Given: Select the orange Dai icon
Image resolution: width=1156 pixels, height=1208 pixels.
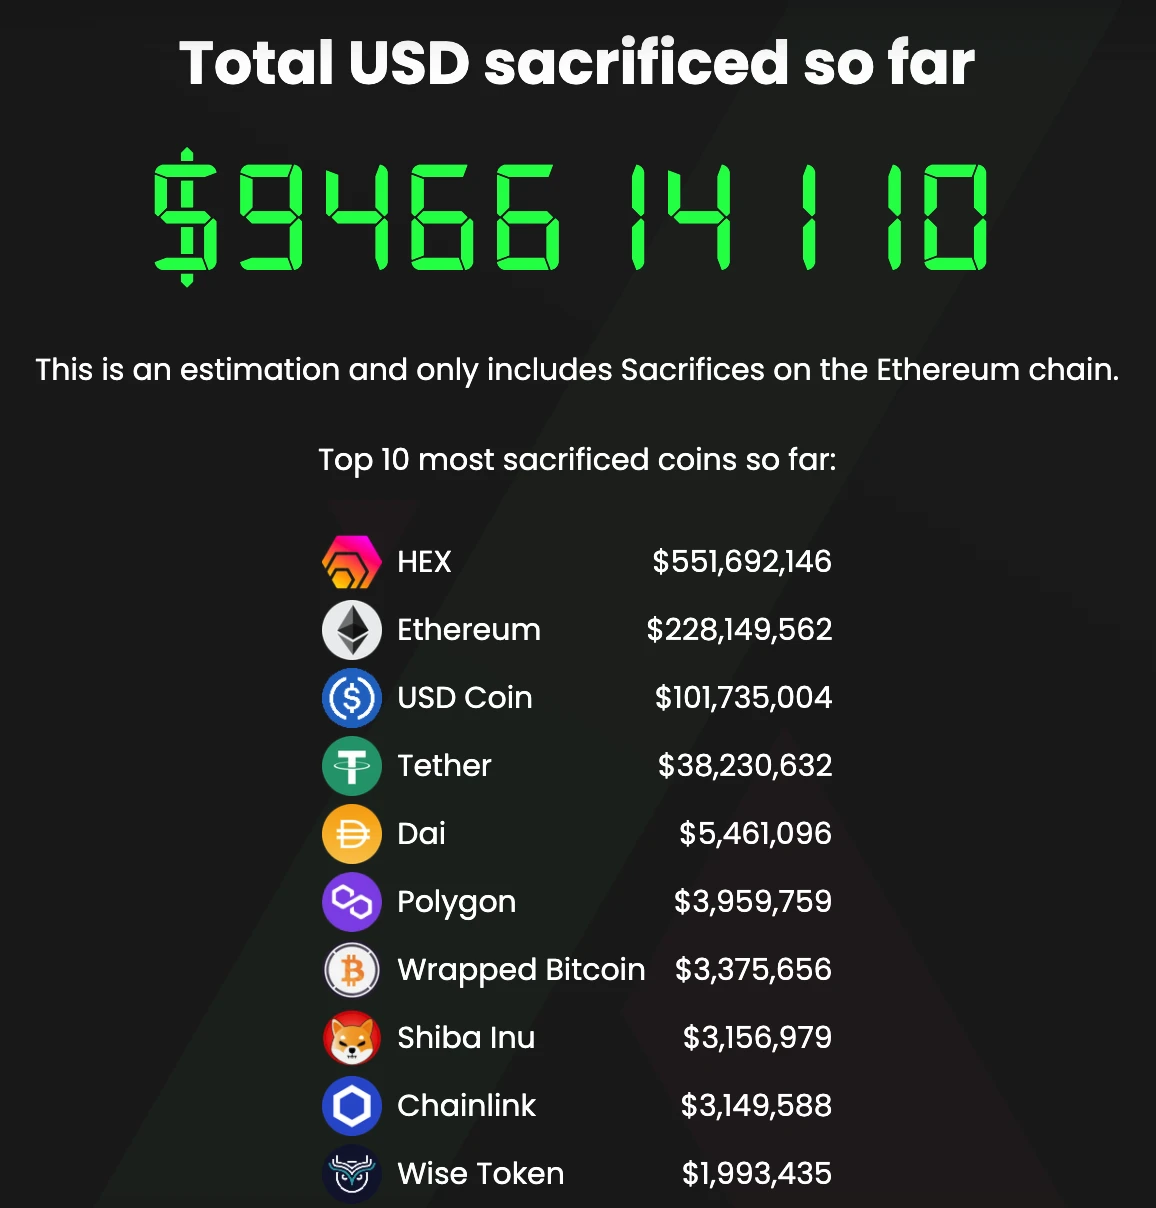Looking at the screenshot, I should click(352, 834).
